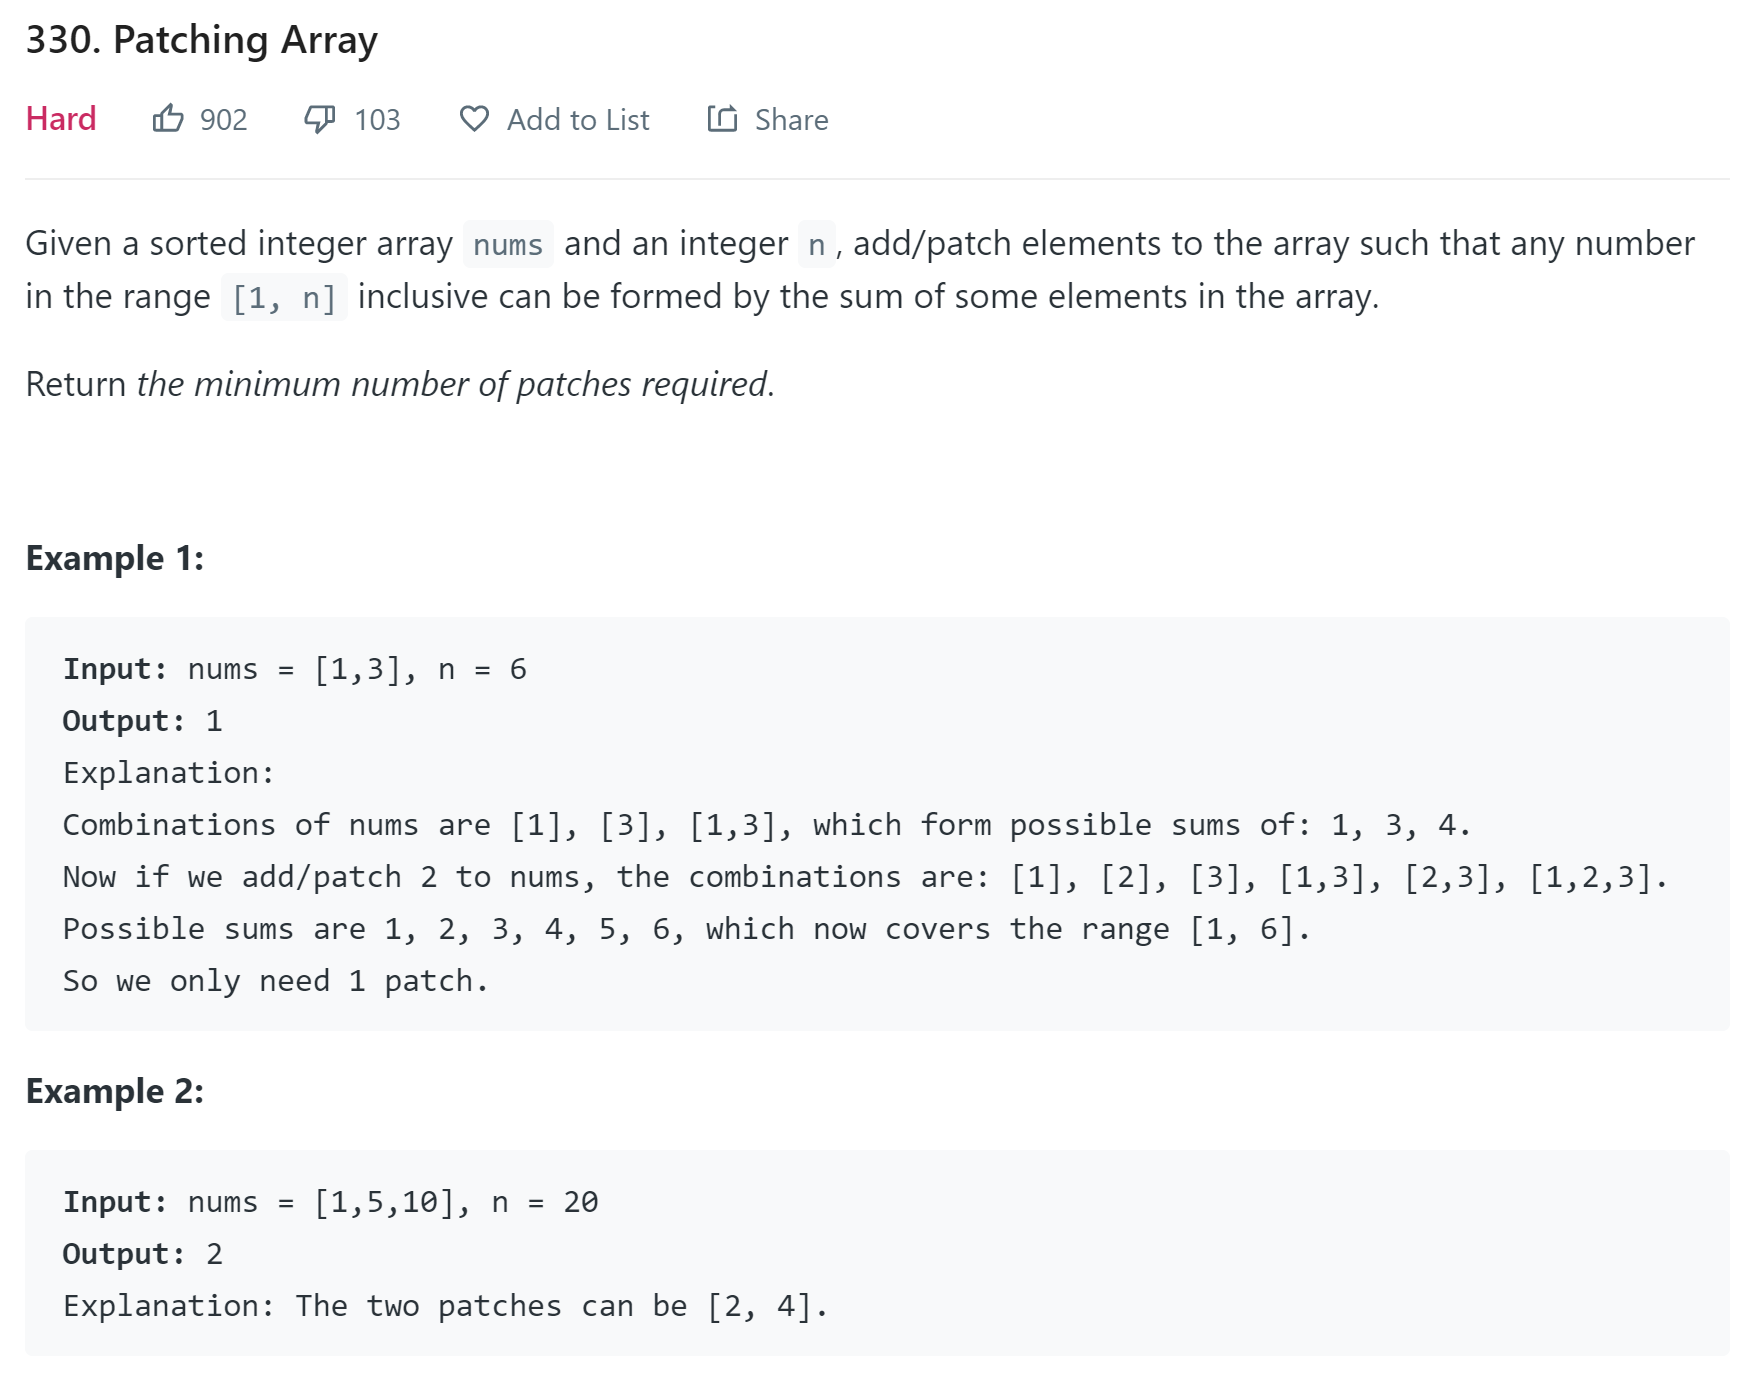Click the inline code letter n
Screen dimensions: 1751x1373
816,244
